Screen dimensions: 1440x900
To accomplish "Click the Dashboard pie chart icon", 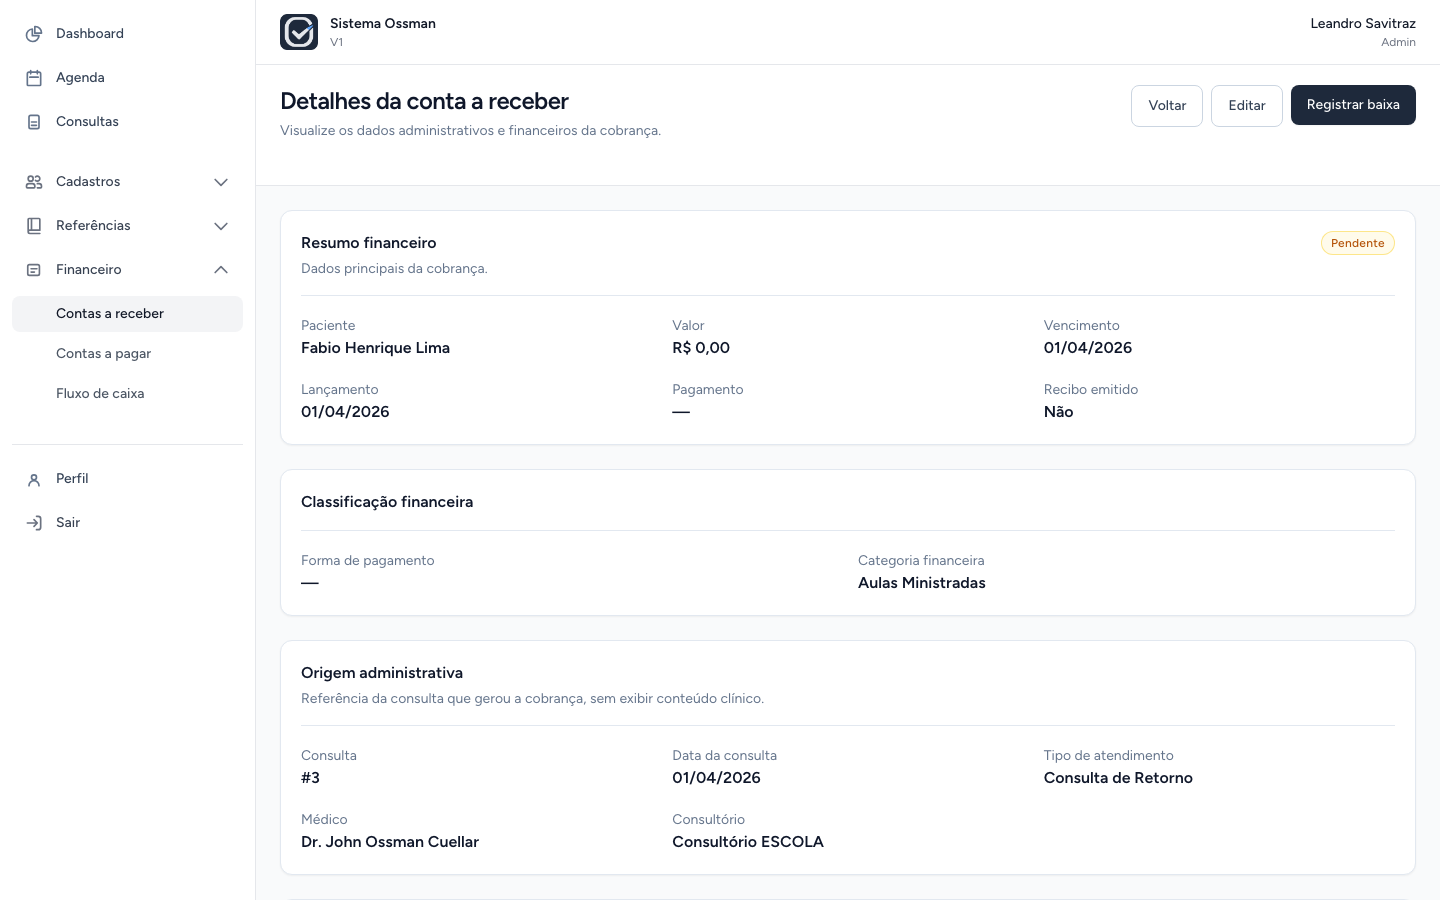I will (34, 34).
